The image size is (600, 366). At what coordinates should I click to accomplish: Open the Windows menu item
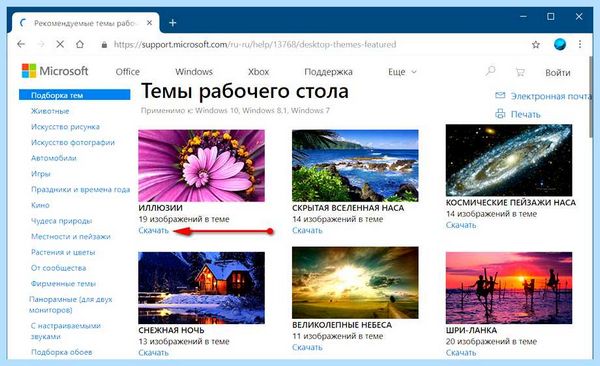194,72
